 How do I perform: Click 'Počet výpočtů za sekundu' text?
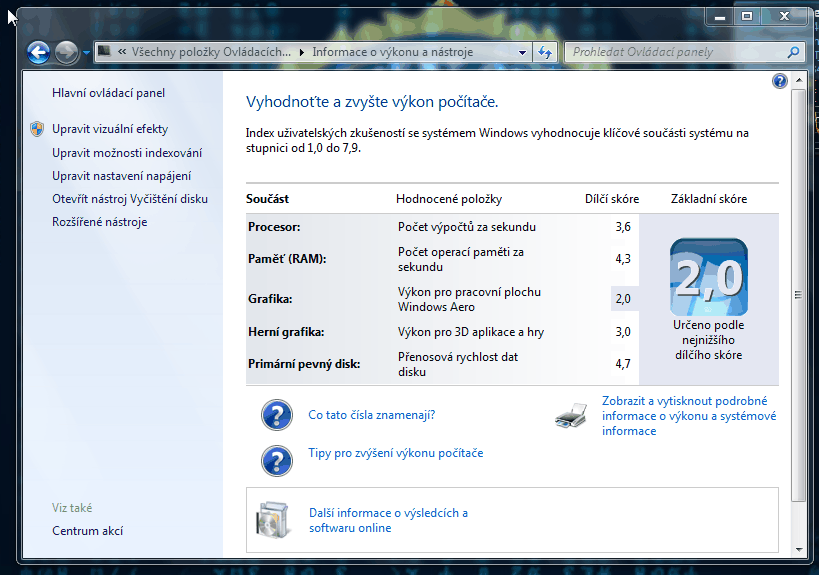coord(467,227)
